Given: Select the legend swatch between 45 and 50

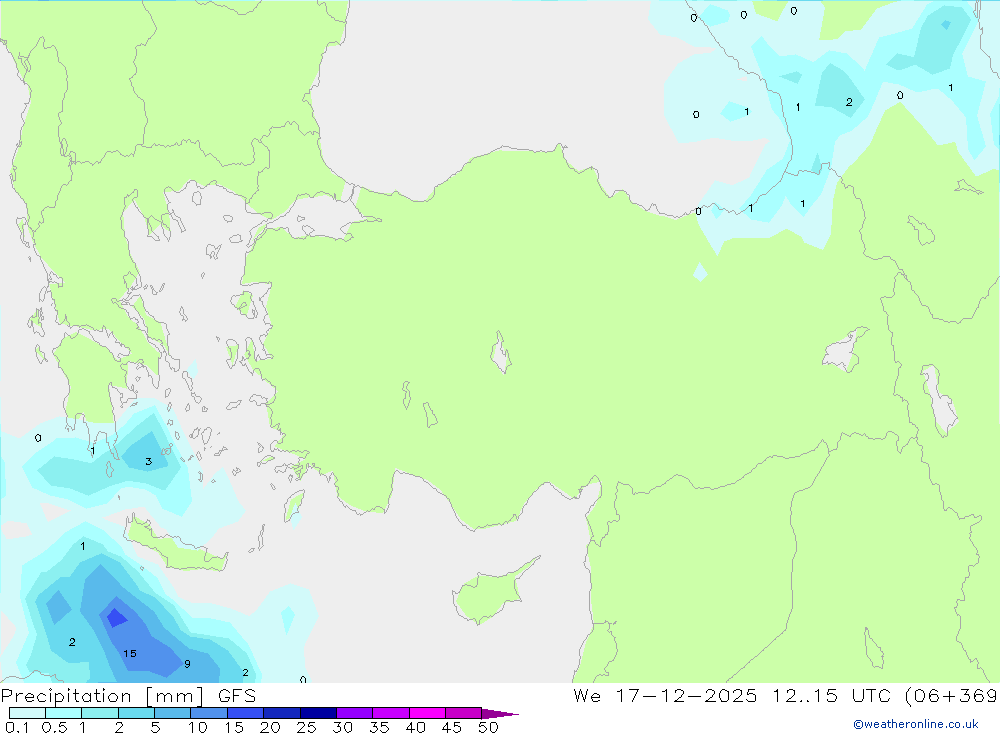Looking at the screenshot, I should (463, 713).
